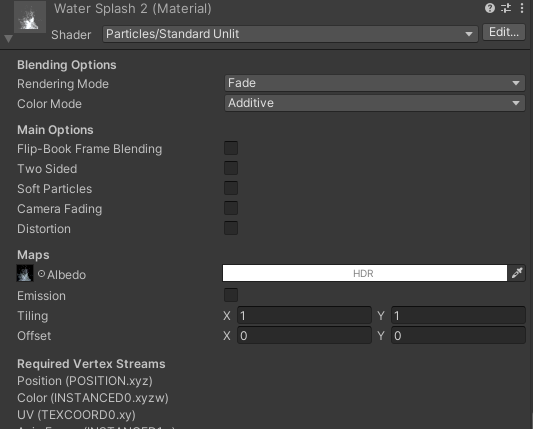The image size is (533, 429).
Task: Click the Blending Options section heading
Action: pos(67,65)
